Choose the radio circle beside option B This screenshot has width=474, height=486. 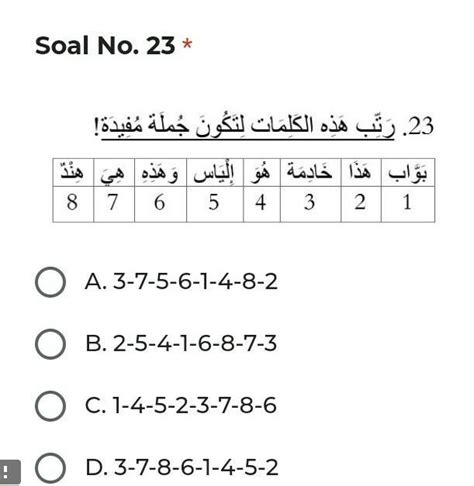[50, 344]
